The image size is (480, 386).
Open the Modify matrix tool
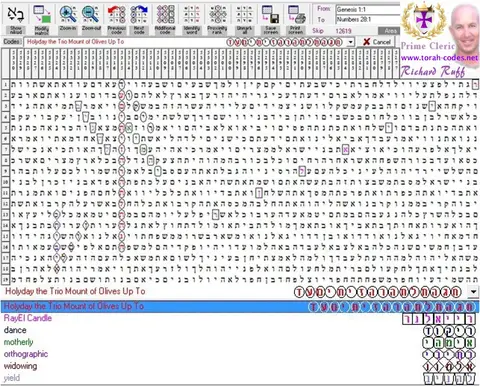click(42, 19)
